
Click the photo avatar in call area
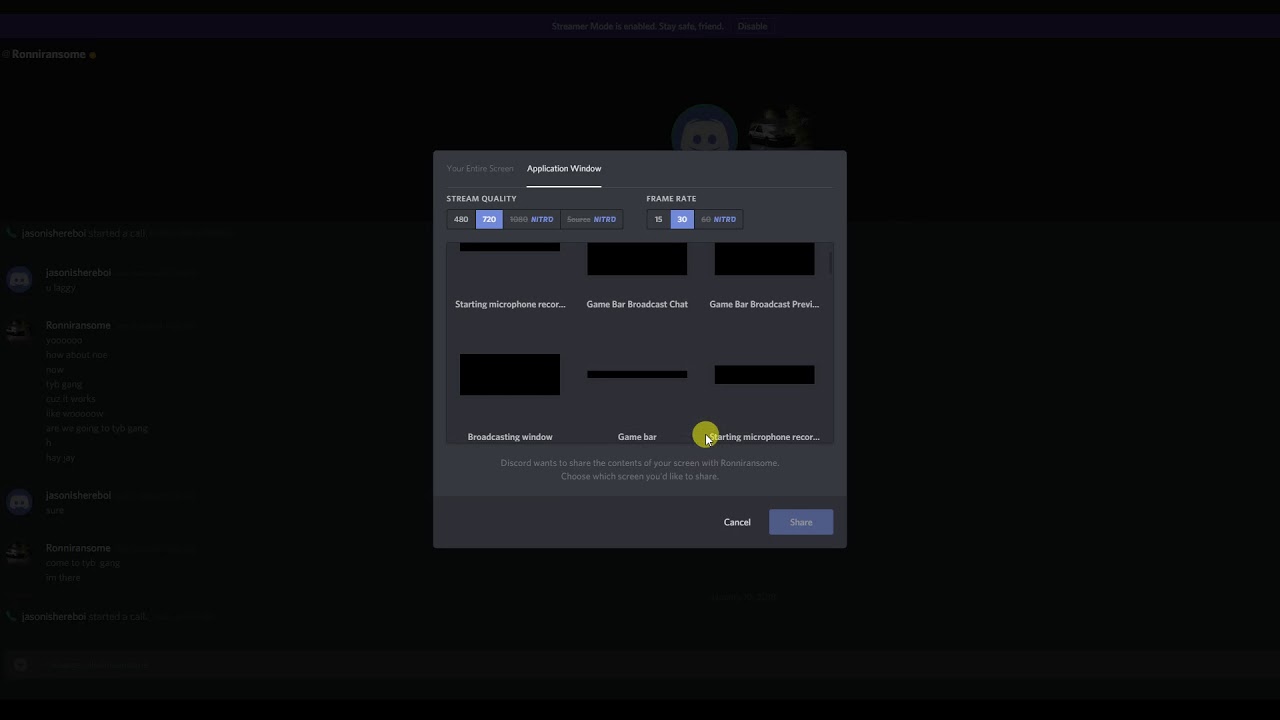point(779,129)
